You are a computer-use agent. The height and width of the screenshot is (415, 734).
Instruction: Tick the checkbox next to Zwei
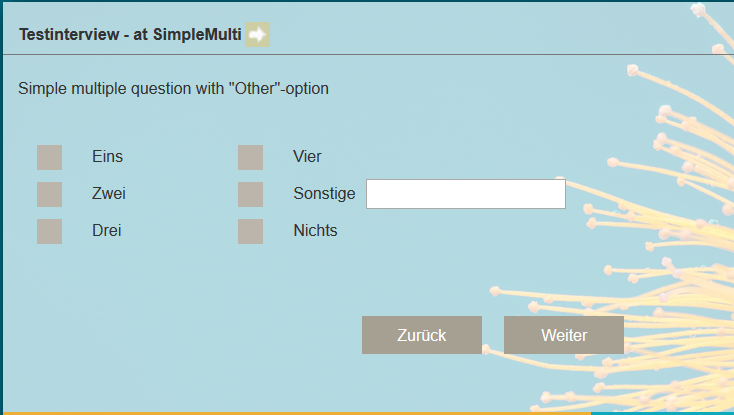pyautogui.click(x=50, y=194)
